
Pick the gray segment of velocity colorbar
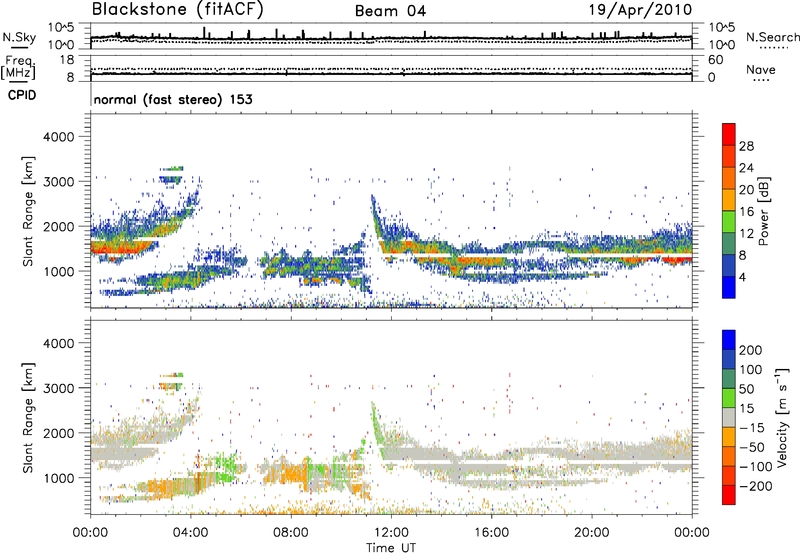tap(729, 418)
